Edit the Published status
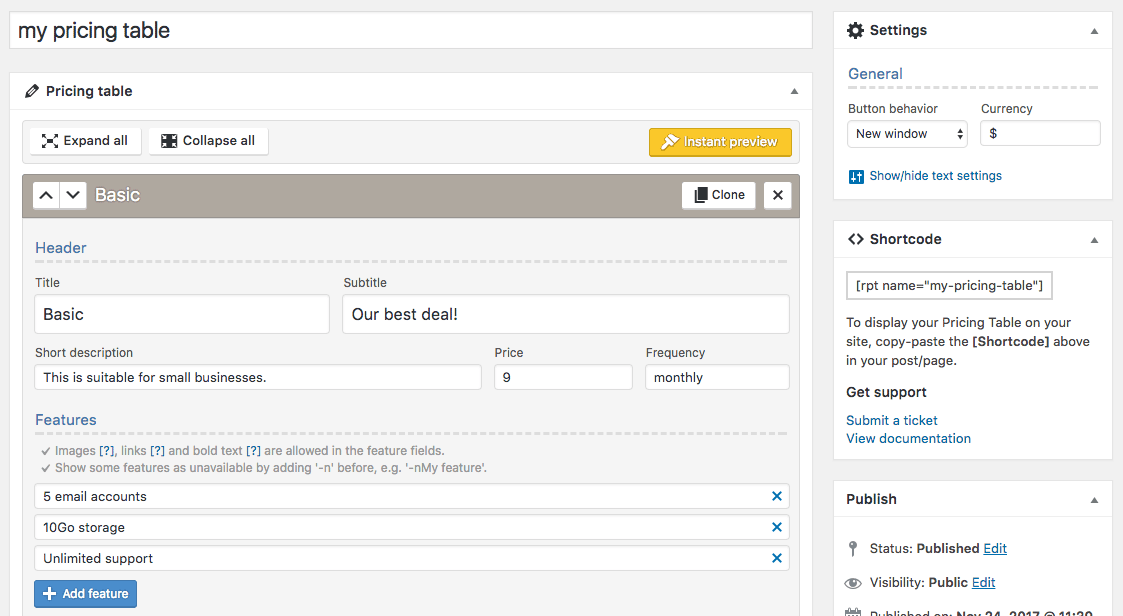1123x616 pixels. point(995,548)
